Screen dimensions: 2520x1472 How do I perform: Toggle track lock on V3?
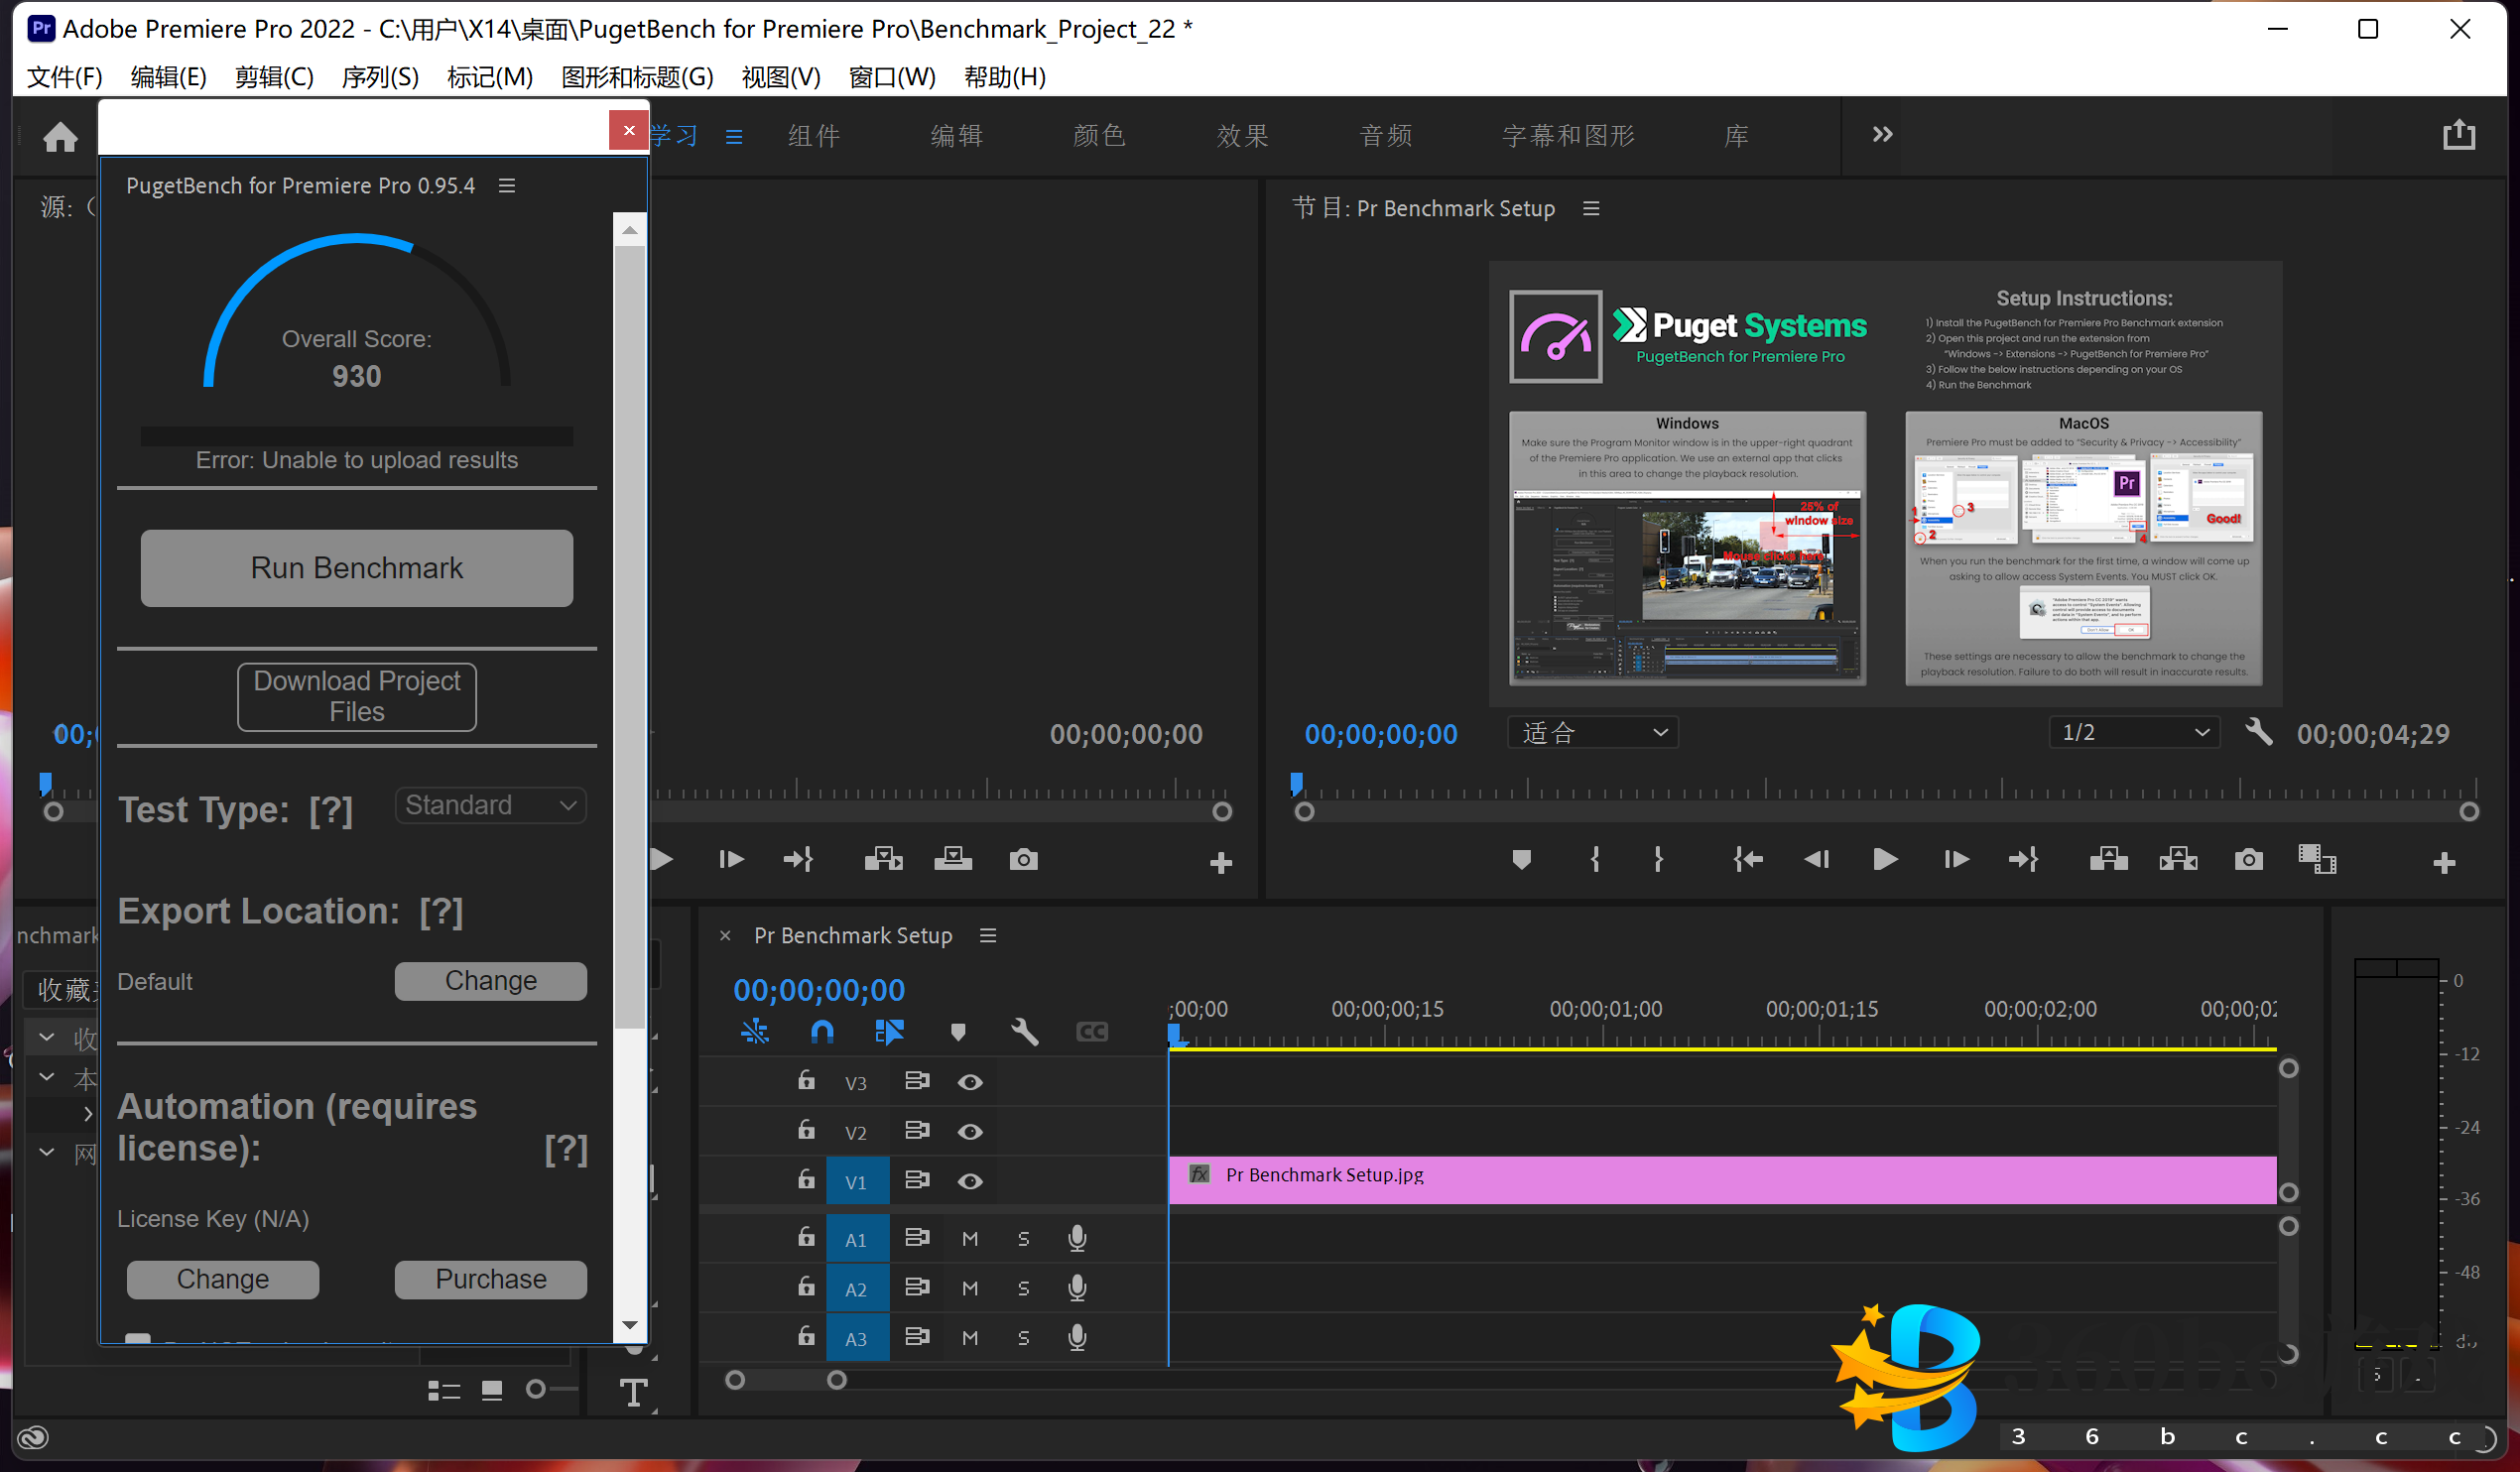point(806,1081)
